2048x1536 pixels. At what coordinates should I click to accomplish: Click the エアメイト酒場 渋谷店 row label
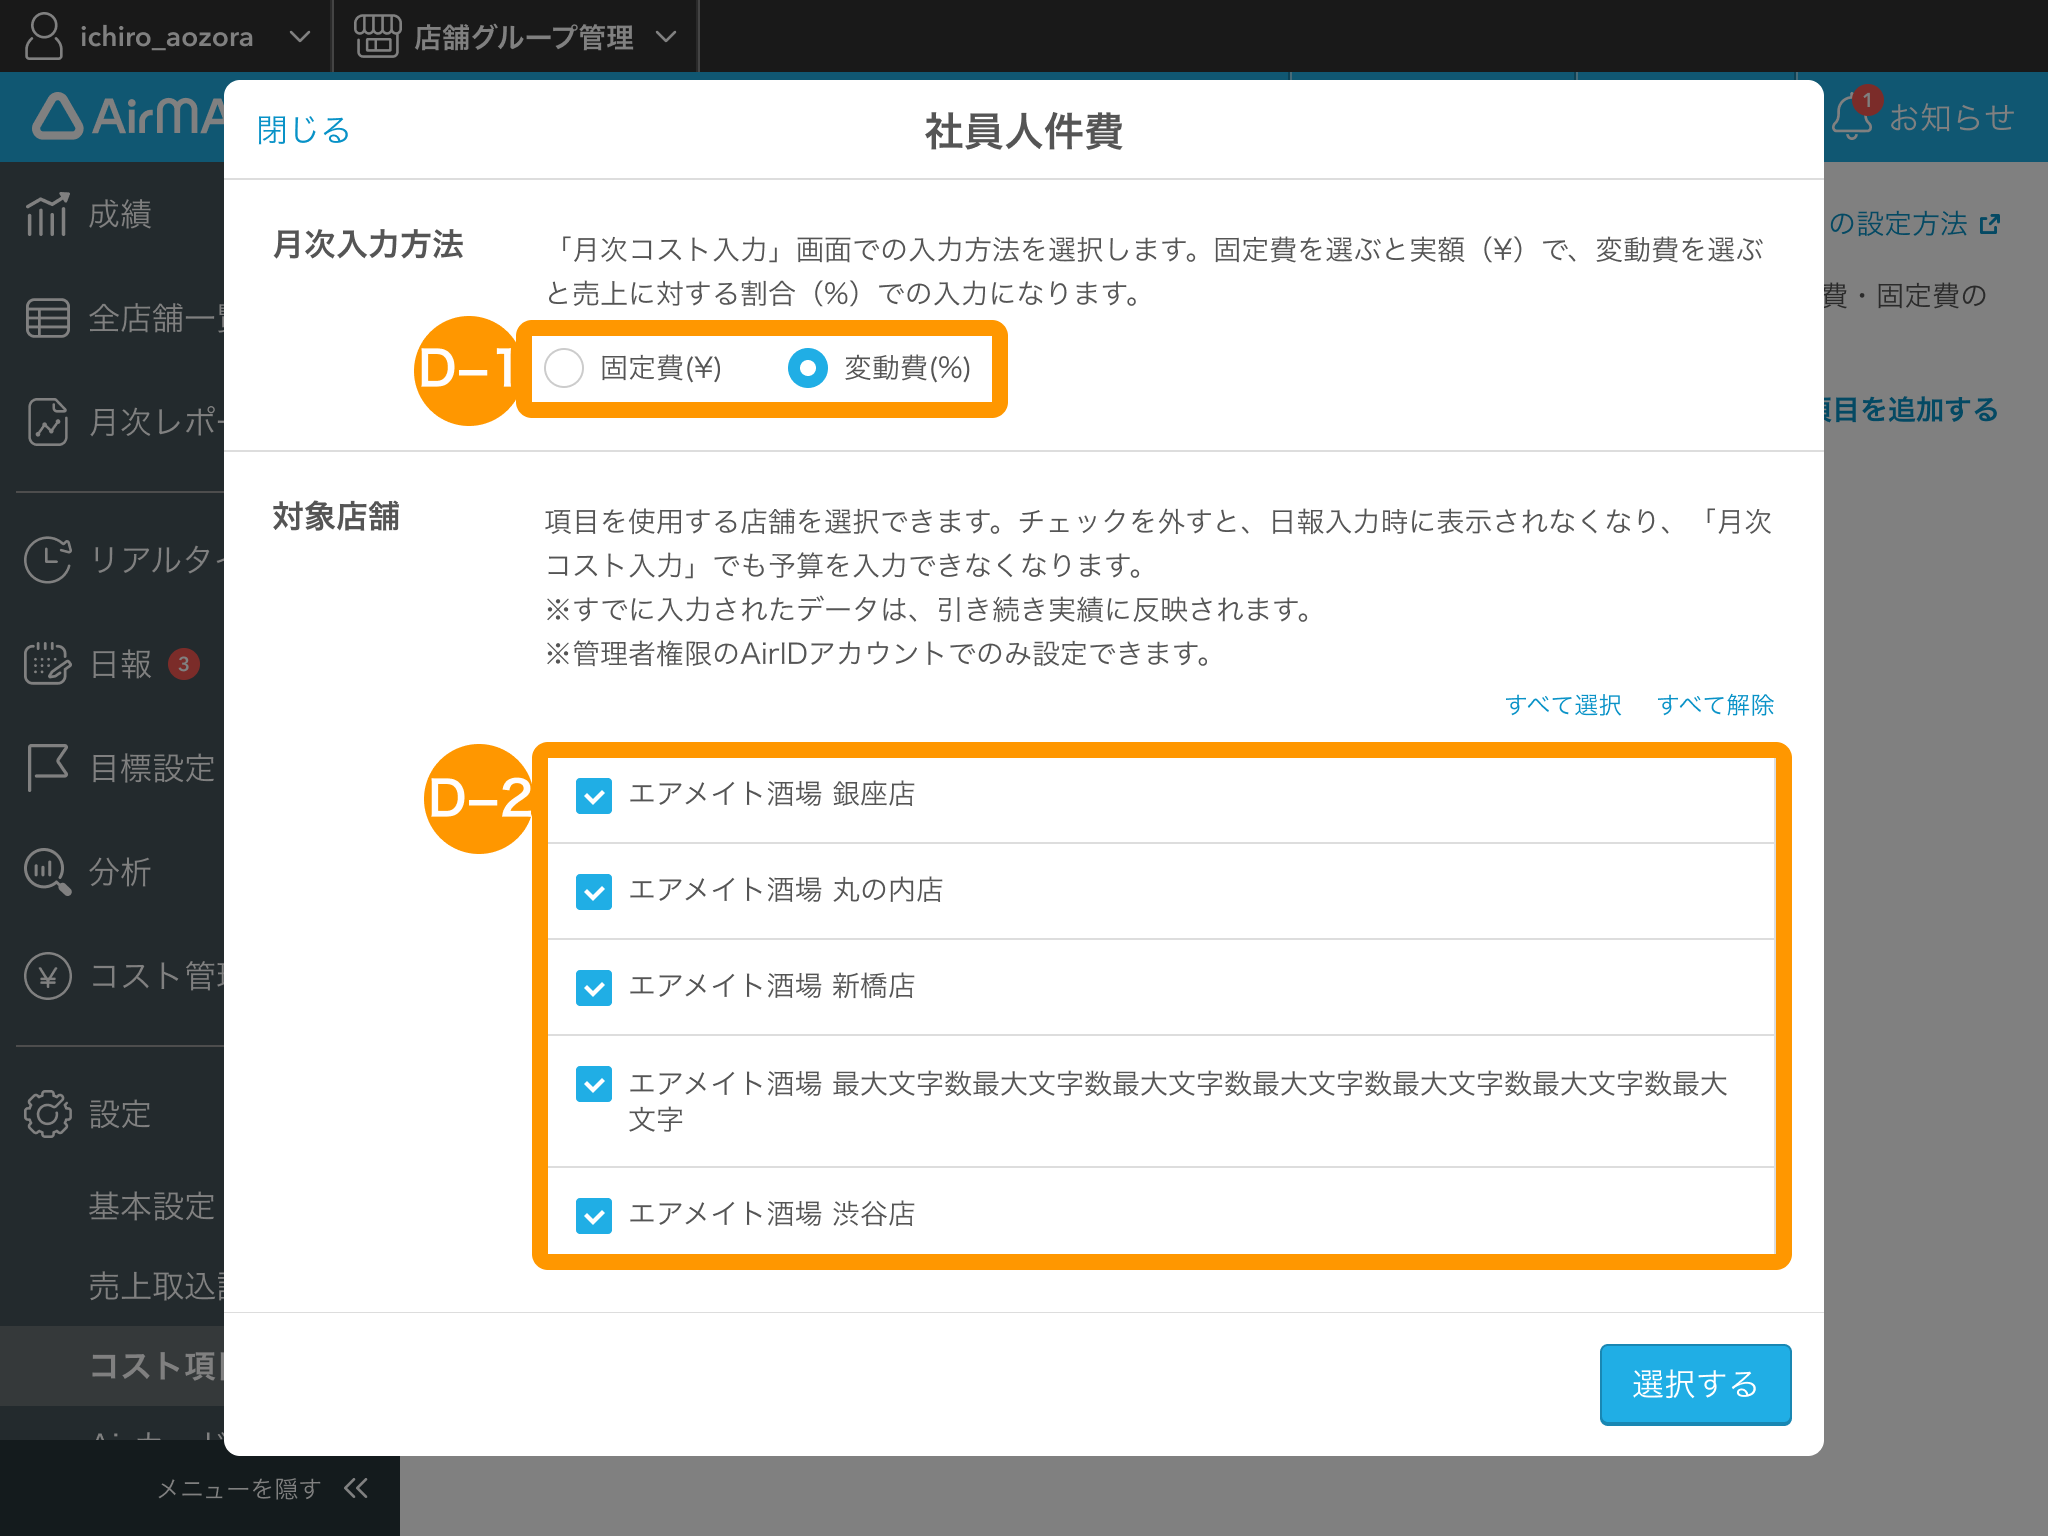(x=771, y=1214)
